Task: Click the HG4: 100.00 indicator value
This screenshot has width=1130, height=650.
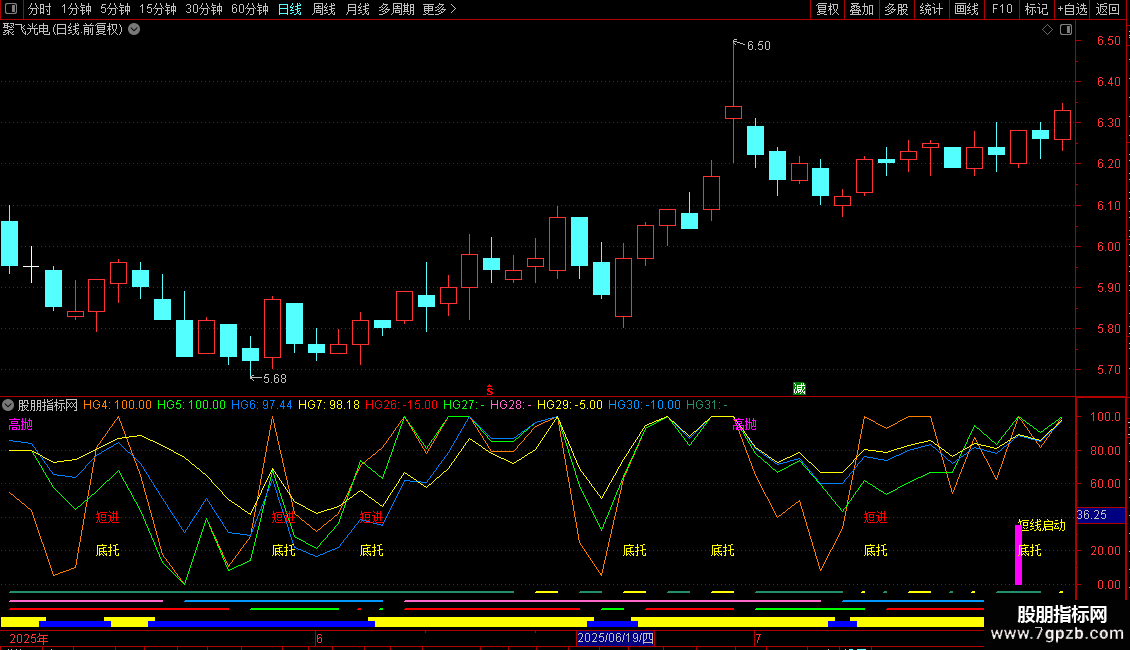Action: tap(117, 405)
